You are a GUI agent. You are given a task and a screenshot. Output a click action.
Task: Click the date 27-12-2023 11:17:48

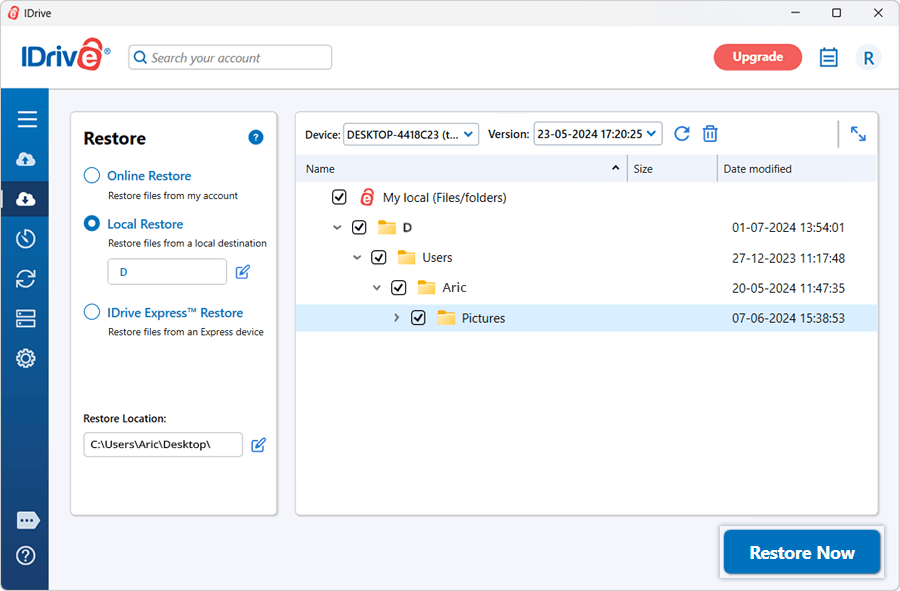788,258
